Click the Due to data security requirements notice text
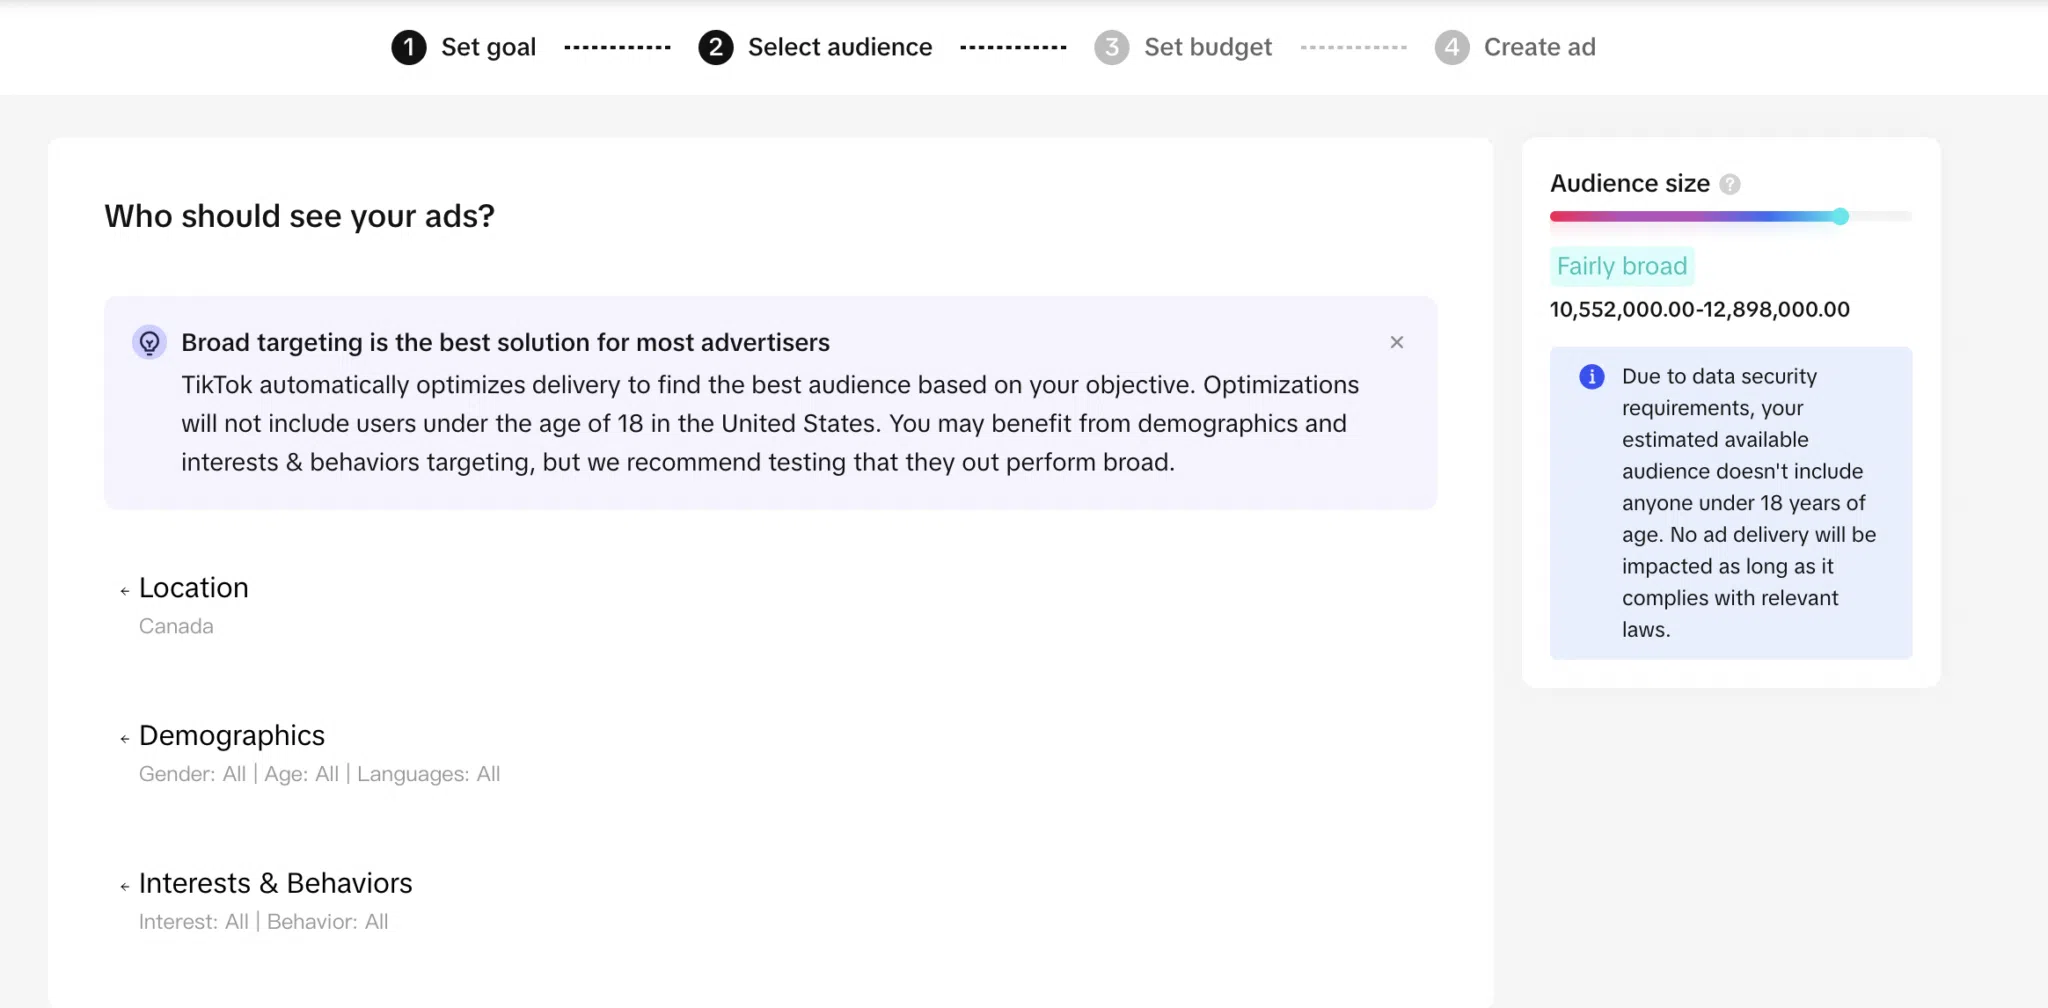Viewport: 2048px width, 1008px height. pyautogui.click(x=1748, y=503)
